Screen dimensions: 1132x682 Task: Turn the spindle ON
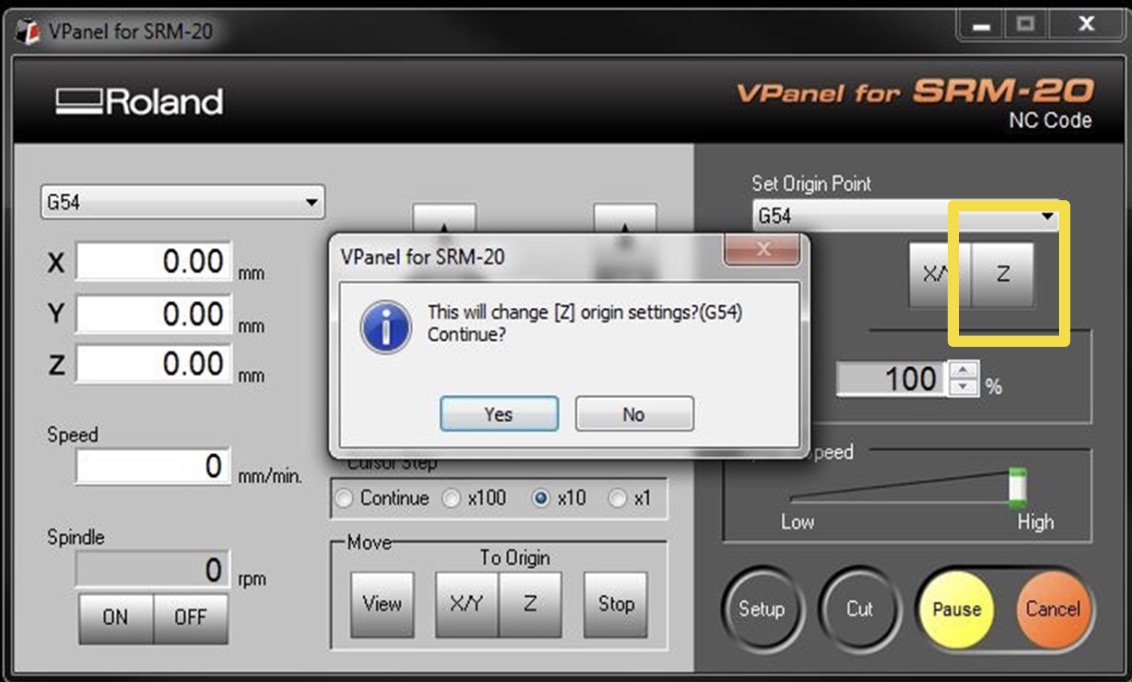tap(116, 618)
